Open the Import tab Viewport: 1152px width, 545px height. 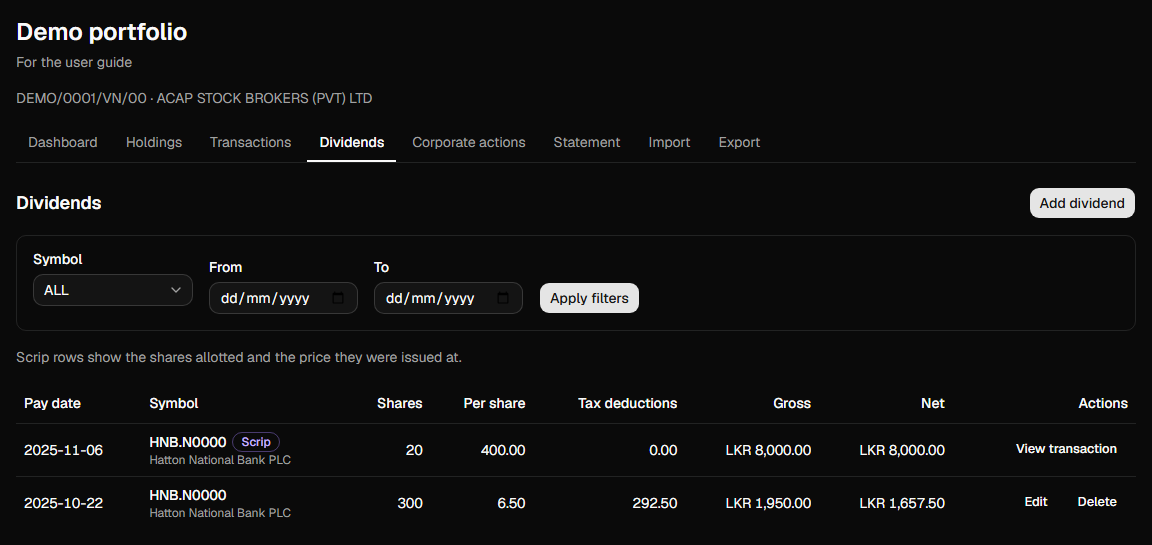pos(669,142)
